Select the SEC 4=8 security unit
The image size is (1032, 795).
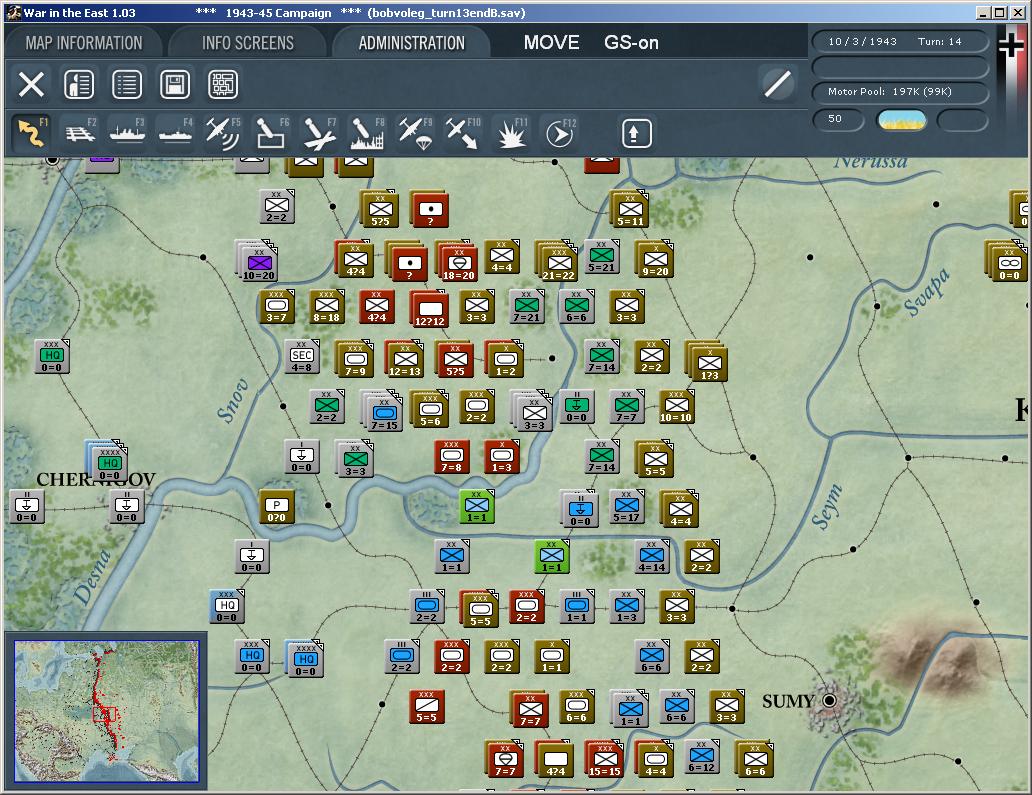click(302, 356)
